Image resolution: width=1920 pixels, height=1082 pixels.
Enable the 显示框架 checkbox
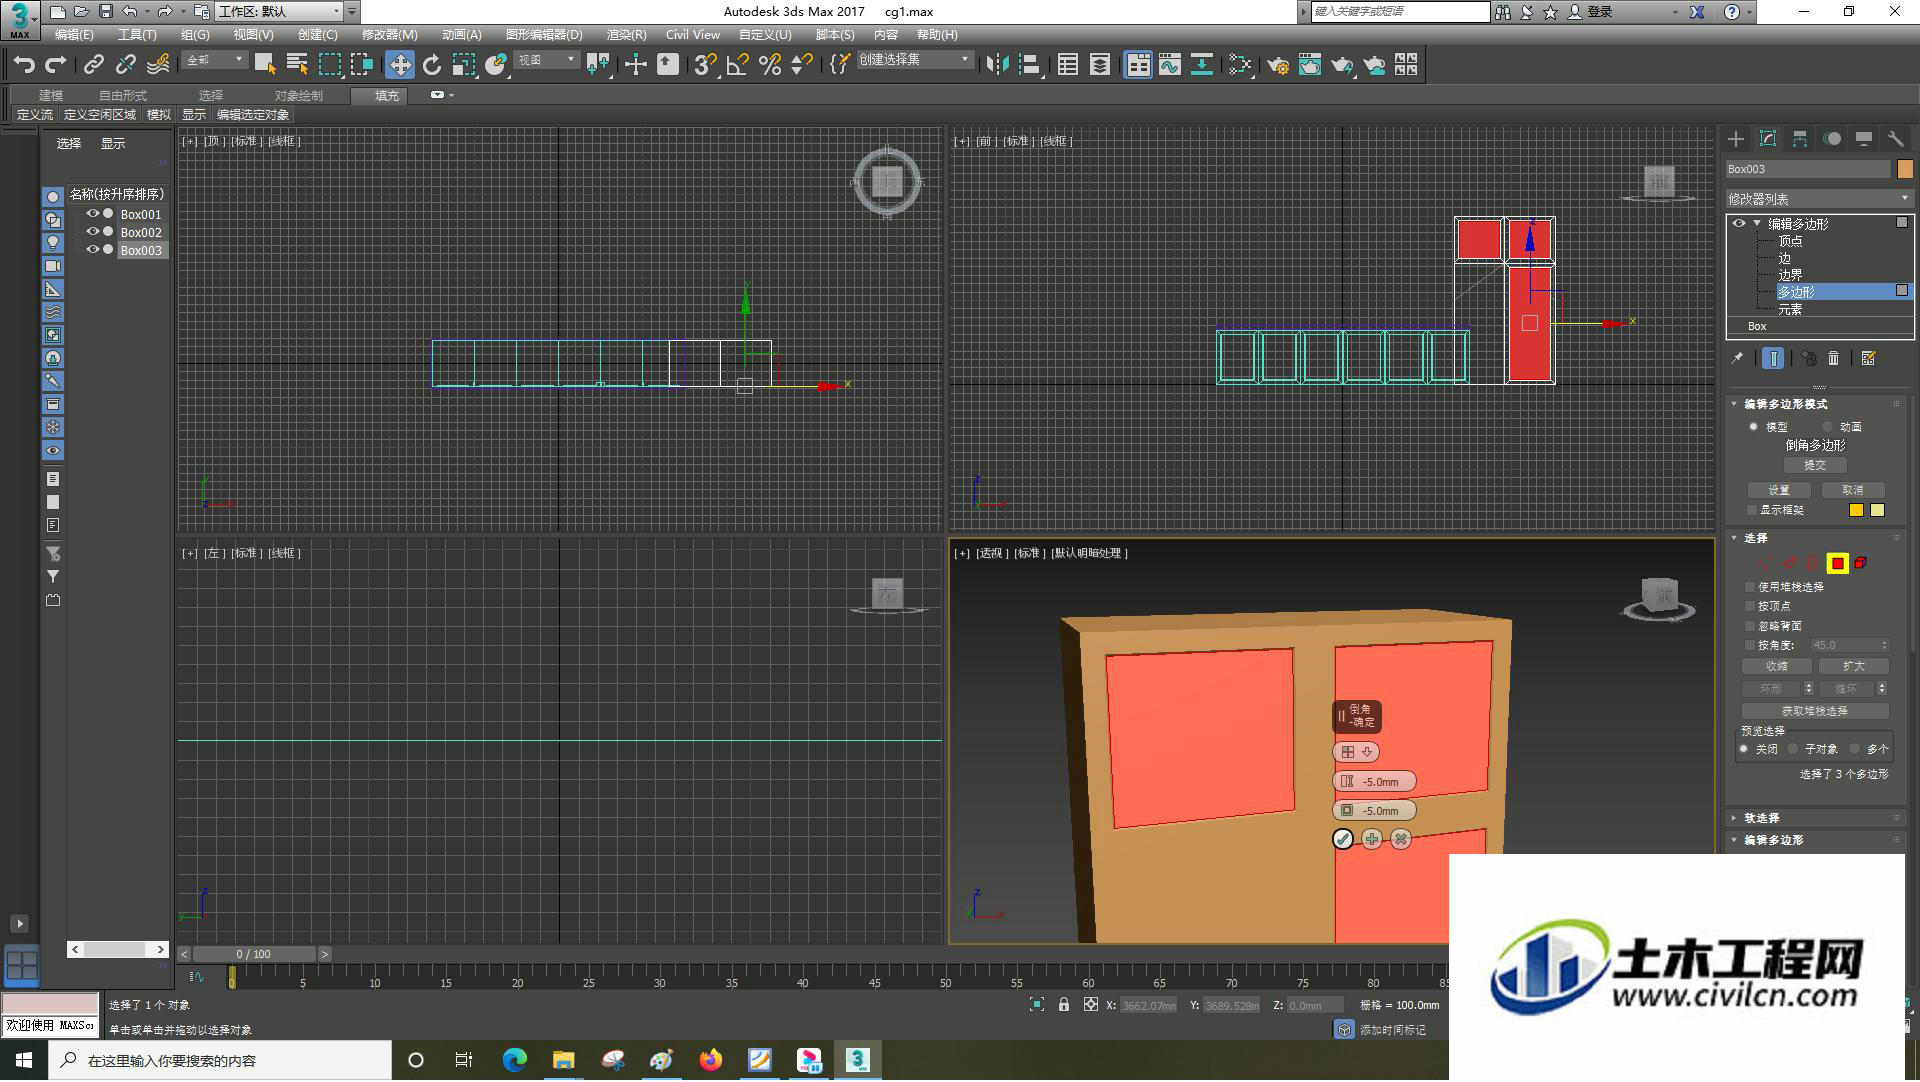coord(1751,510)
